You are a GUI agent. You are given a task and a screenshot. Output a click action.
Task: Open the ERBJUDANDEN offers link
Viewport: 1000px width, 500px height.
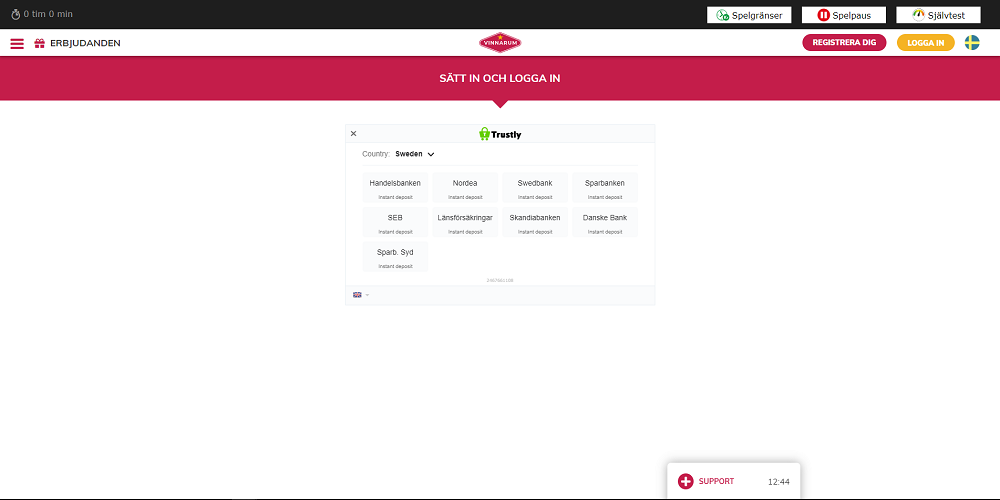[x=85, y=43]
